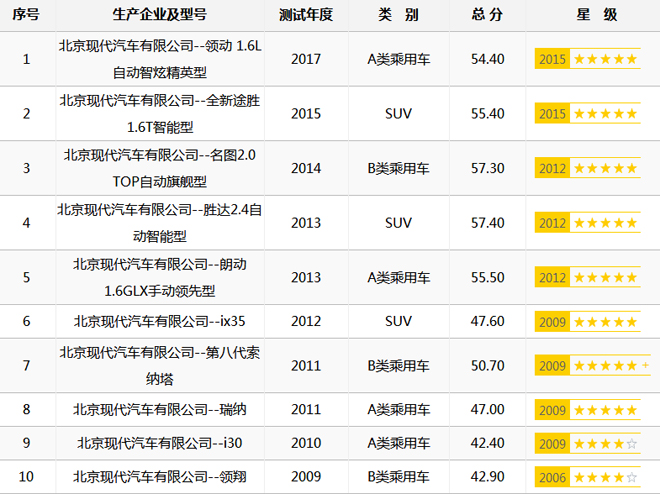
Task: Click the row number 4 cell
Action: pos(26,223)
